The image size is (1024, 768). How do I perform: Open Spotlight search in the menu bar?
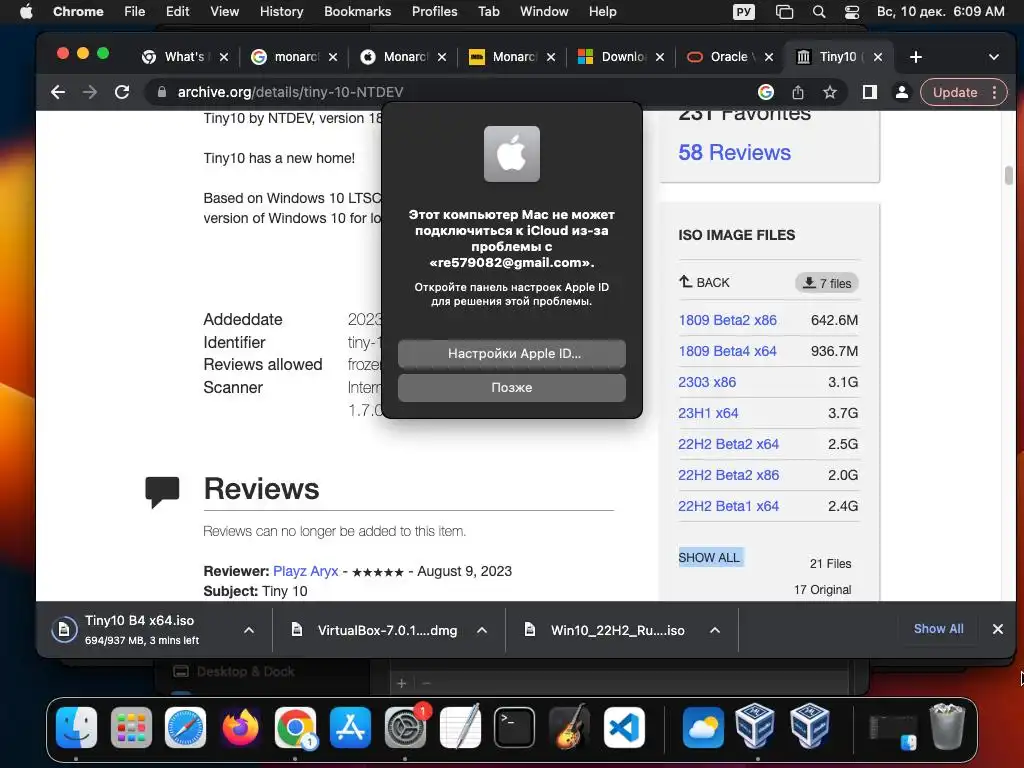[818, 12]
